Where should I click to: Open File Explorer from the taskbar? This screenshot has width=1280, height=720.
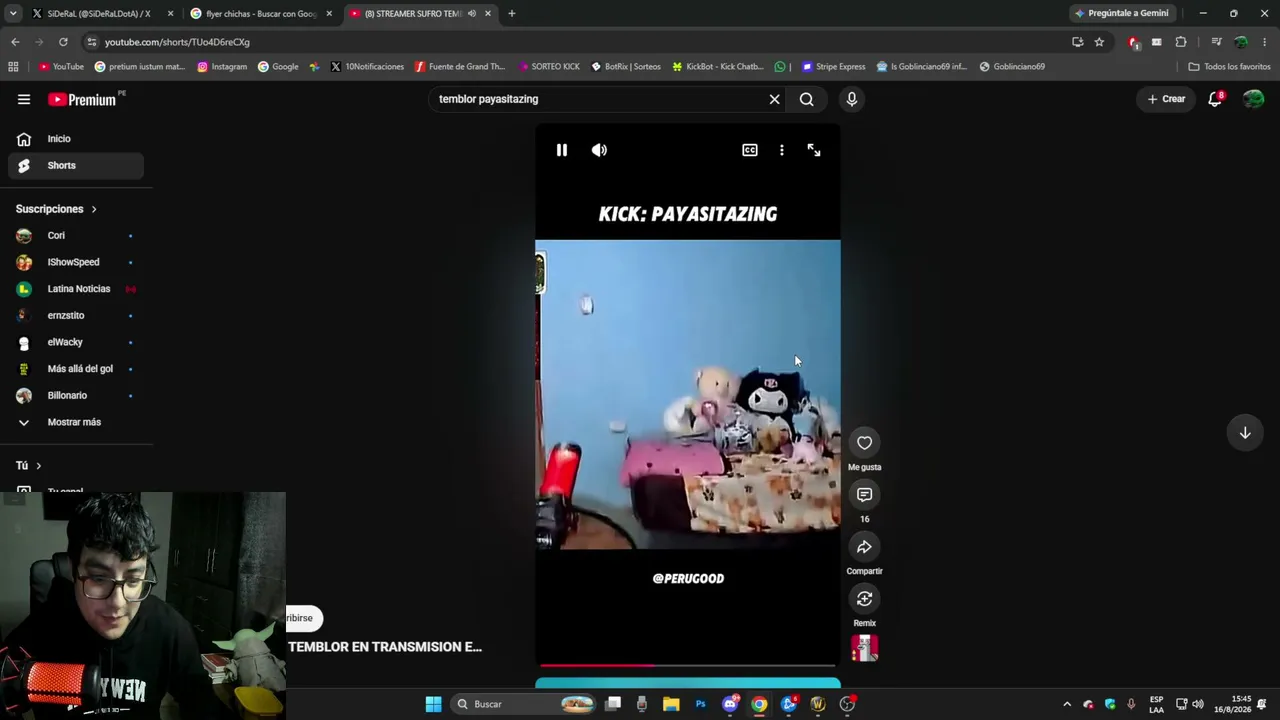[x=671, y=704]
